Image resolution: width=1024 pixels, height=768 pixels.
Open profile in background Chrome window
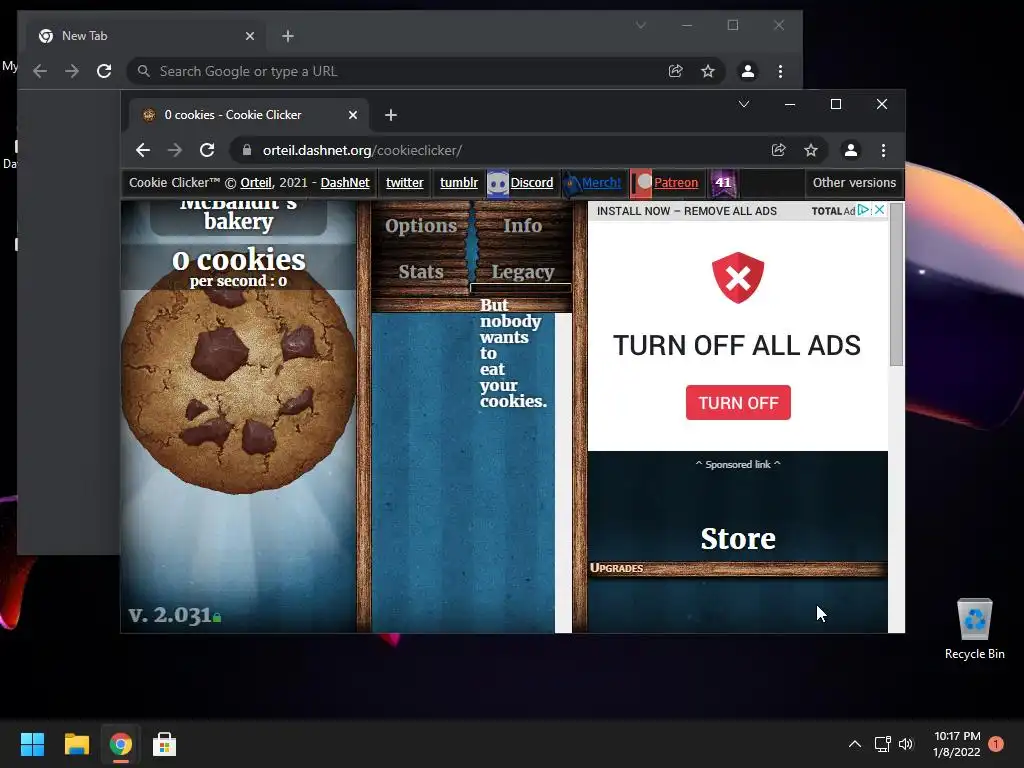click(x=748, y=71)
